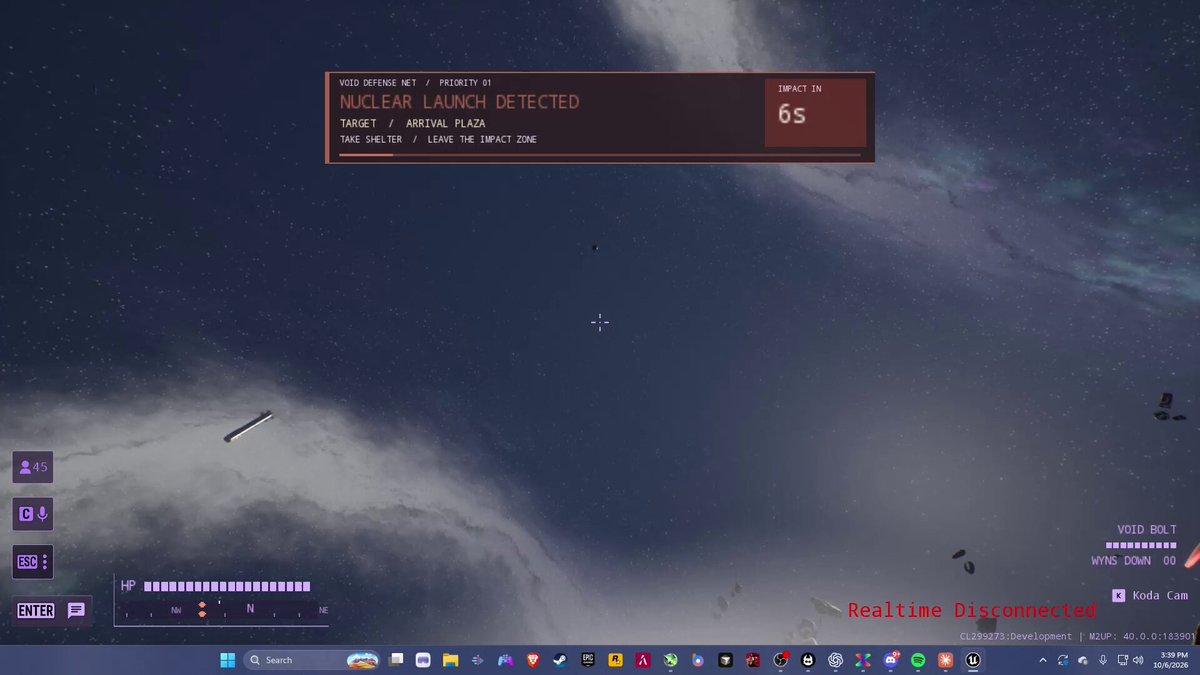Click the VOID DEFENSE NET / PRIORITY 01 label

click(415, 83)
